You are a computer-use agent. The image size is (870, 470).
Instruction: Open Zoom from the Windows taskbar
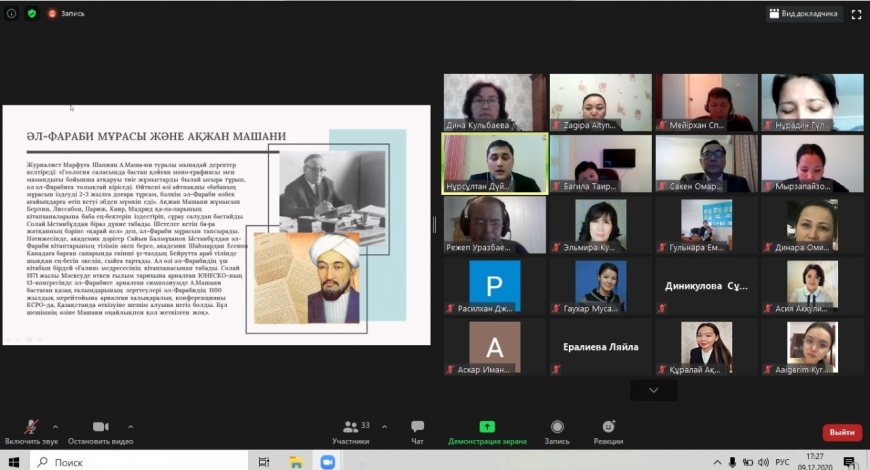click(x=327, y=462)
